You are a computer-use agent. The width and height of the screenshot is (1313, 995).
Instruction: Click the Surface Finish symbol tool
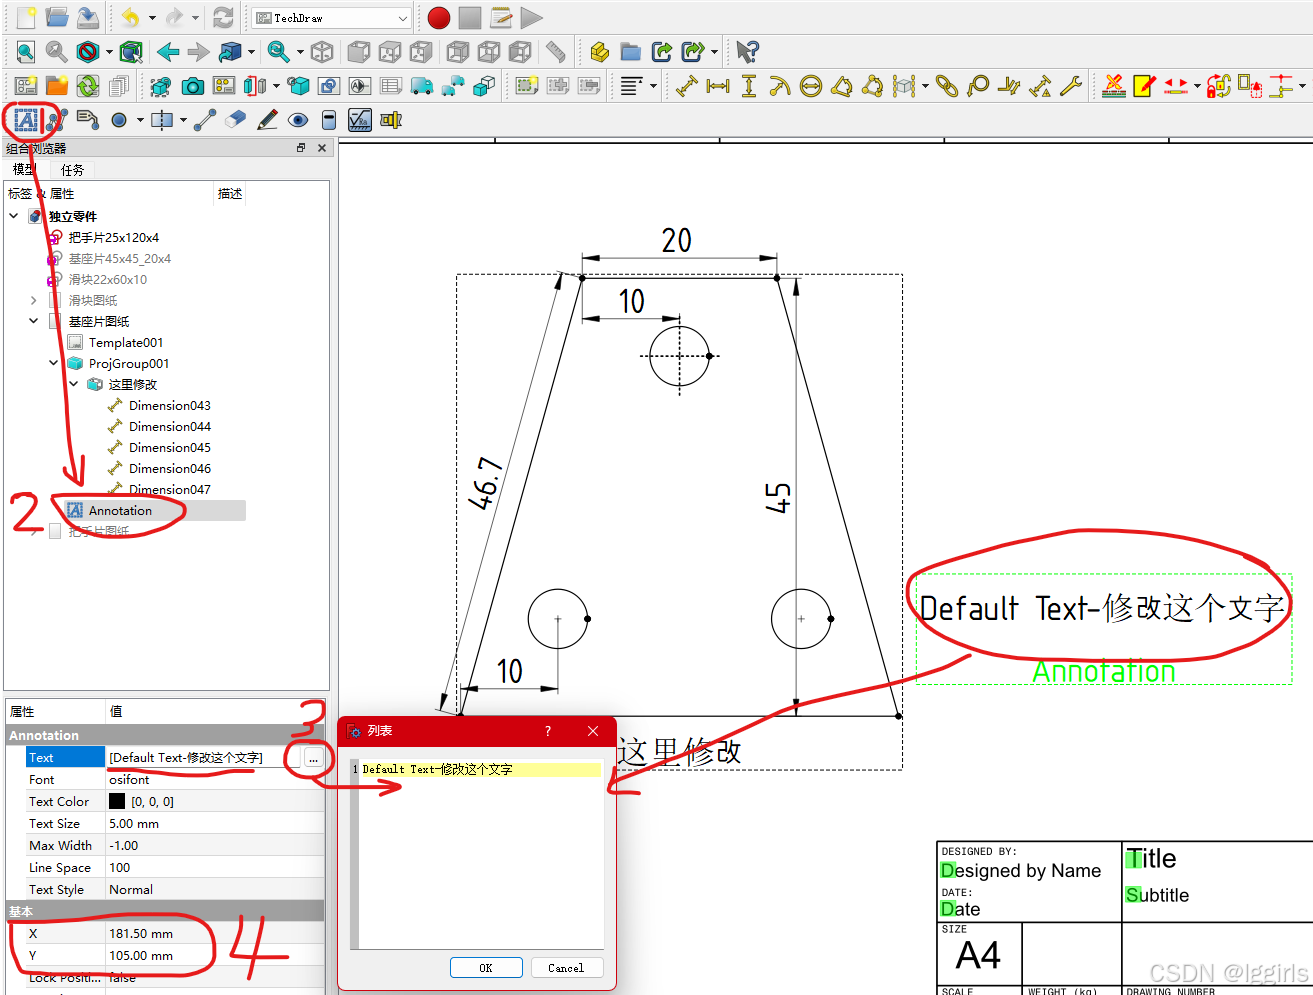click(x=359, y=120)
